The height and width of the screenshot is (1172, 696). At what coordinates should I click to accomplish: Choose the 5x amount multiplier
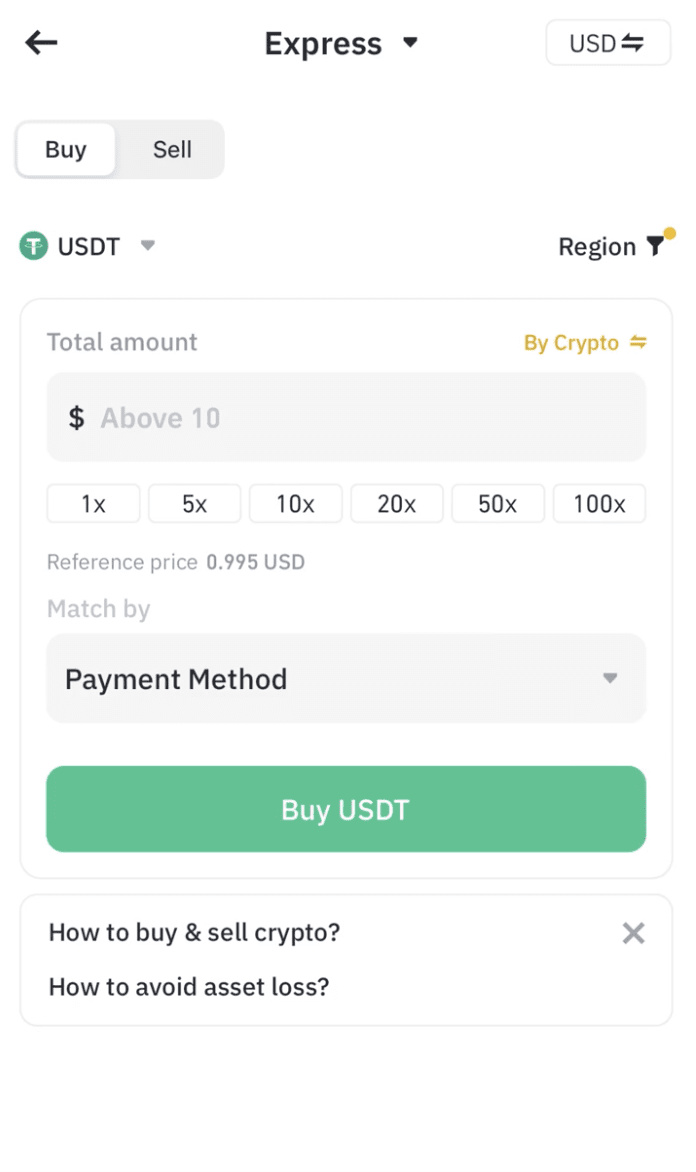click(x=195, y=504)
